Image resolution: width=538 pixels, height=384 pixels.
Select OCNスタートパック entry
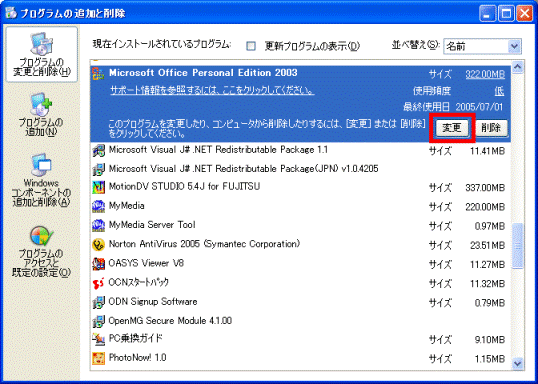coord(139,282)
